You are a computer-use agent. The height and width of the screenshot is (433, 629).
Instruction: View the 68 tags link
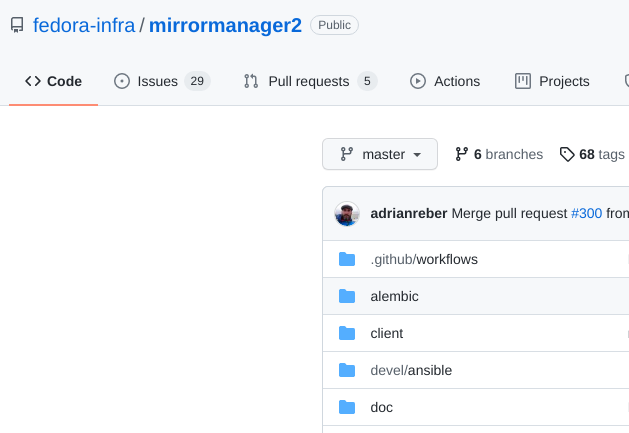592,154
